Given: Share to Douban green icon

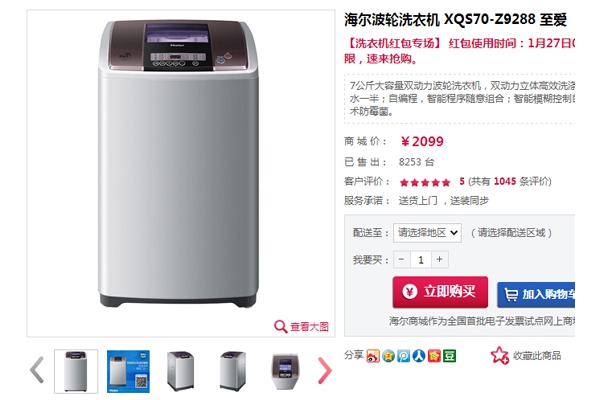Looking at the screenshot, I should pos(450,356).
